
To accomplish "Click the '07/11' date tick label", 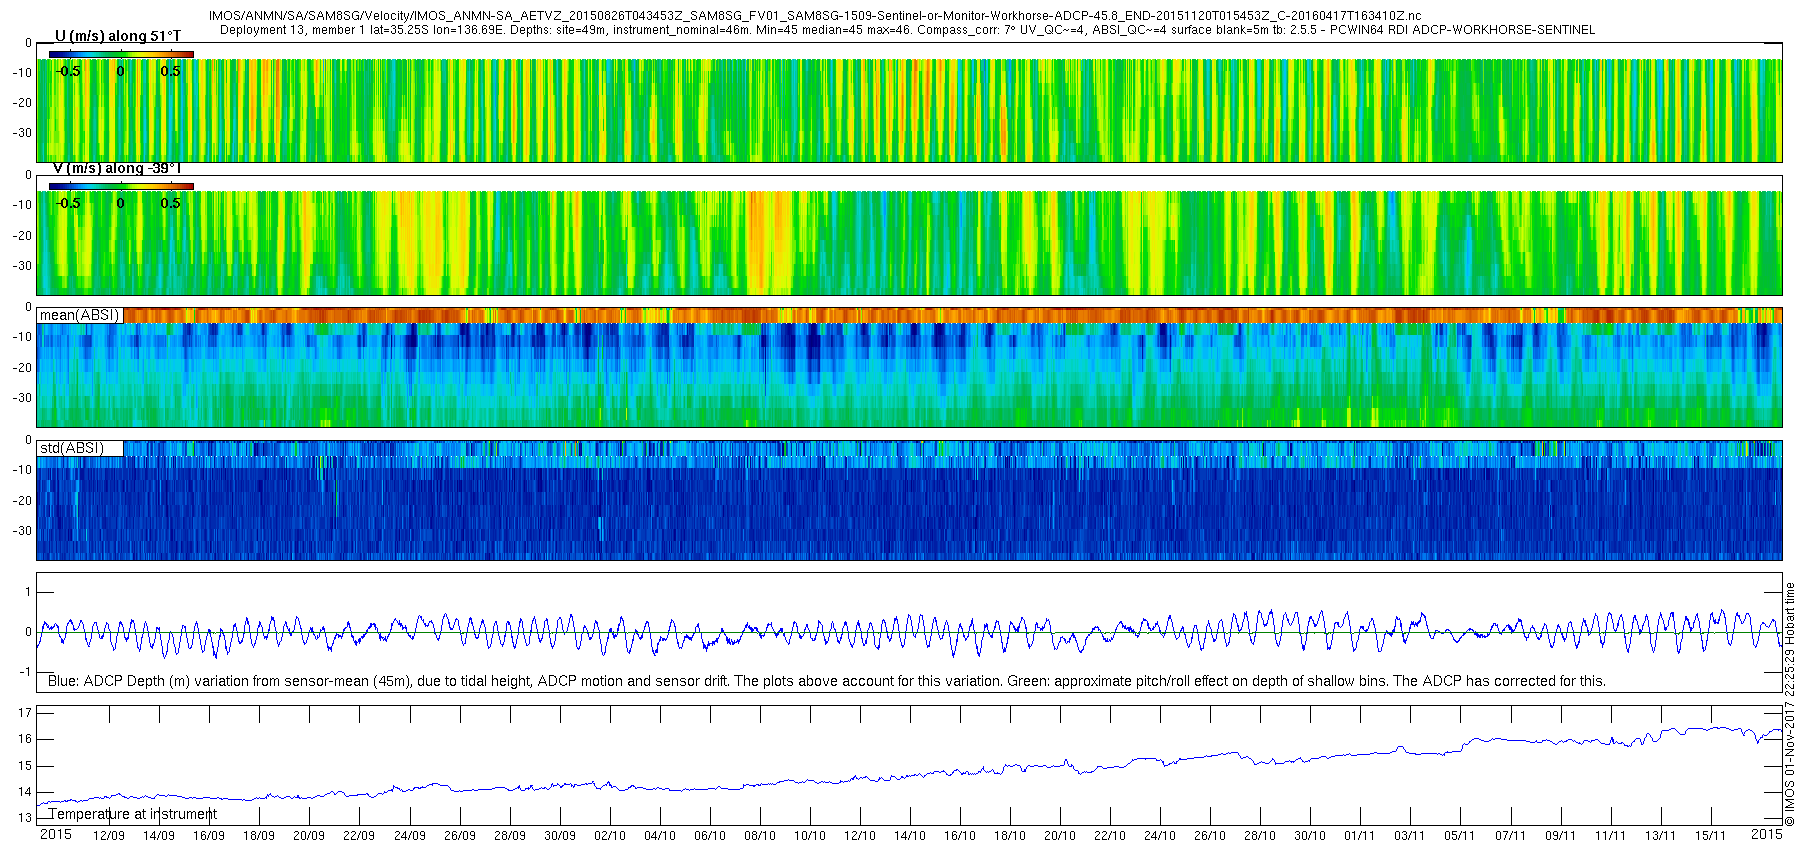I will pyautogui.click(x=1510, y=836).
